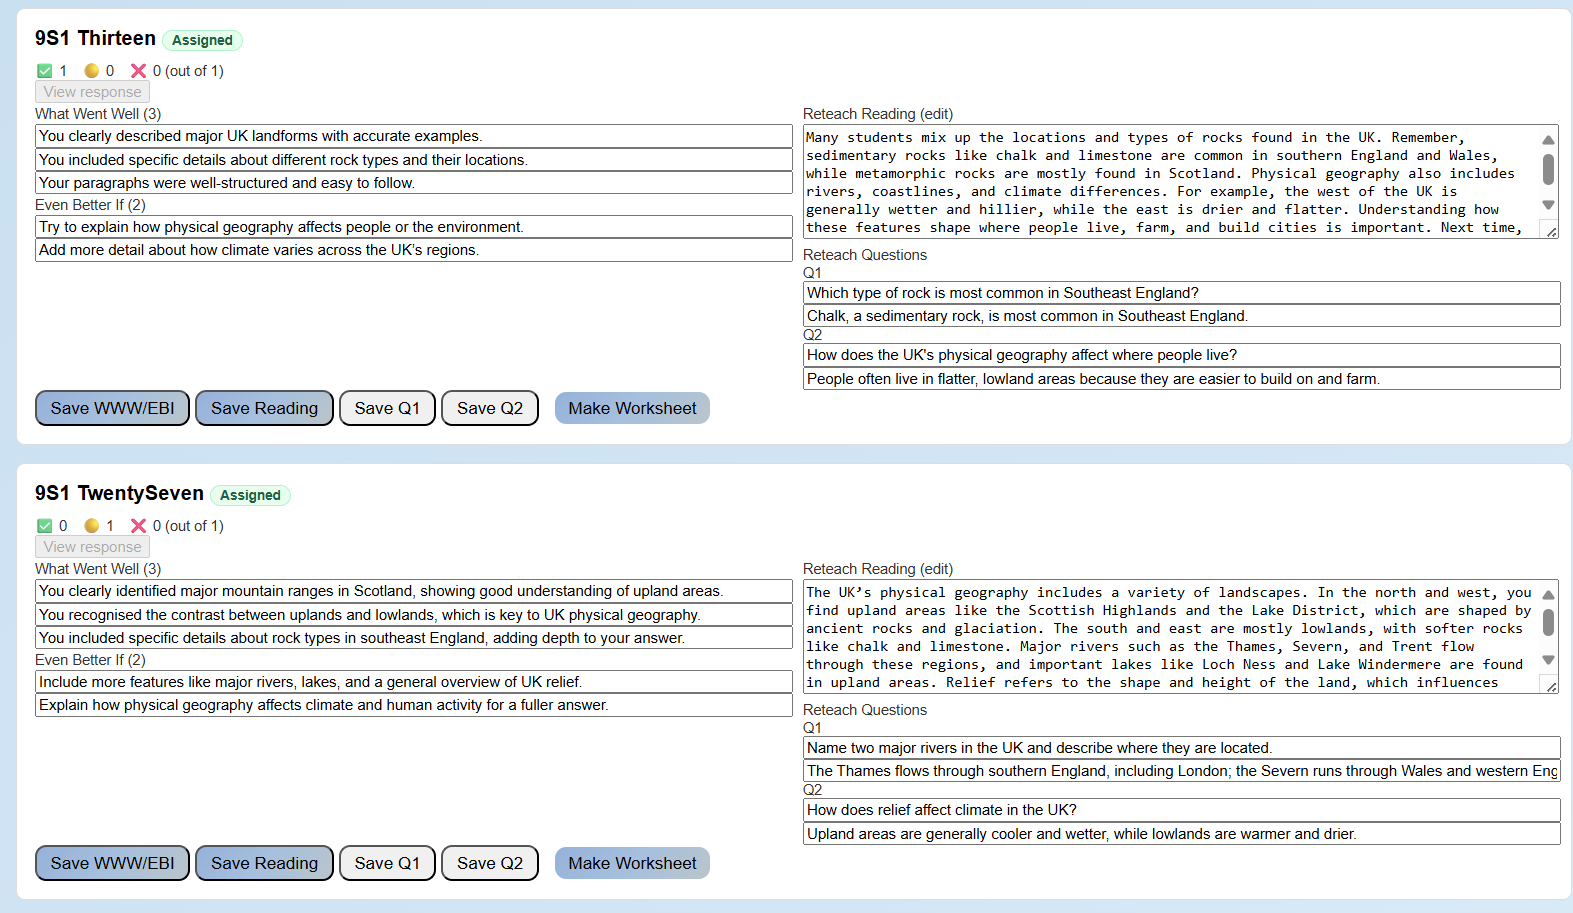1573x913 pixels.
Task: Click scroll-down arrow in Thirteen's reteach reading
Action: click(1548, 205)
